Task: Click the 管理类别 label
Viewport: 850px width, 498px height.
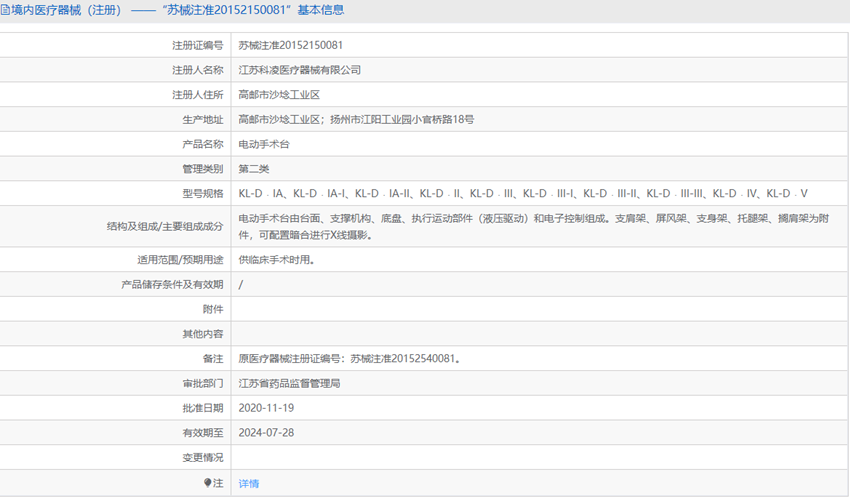Action: click(x=203, y=169)
